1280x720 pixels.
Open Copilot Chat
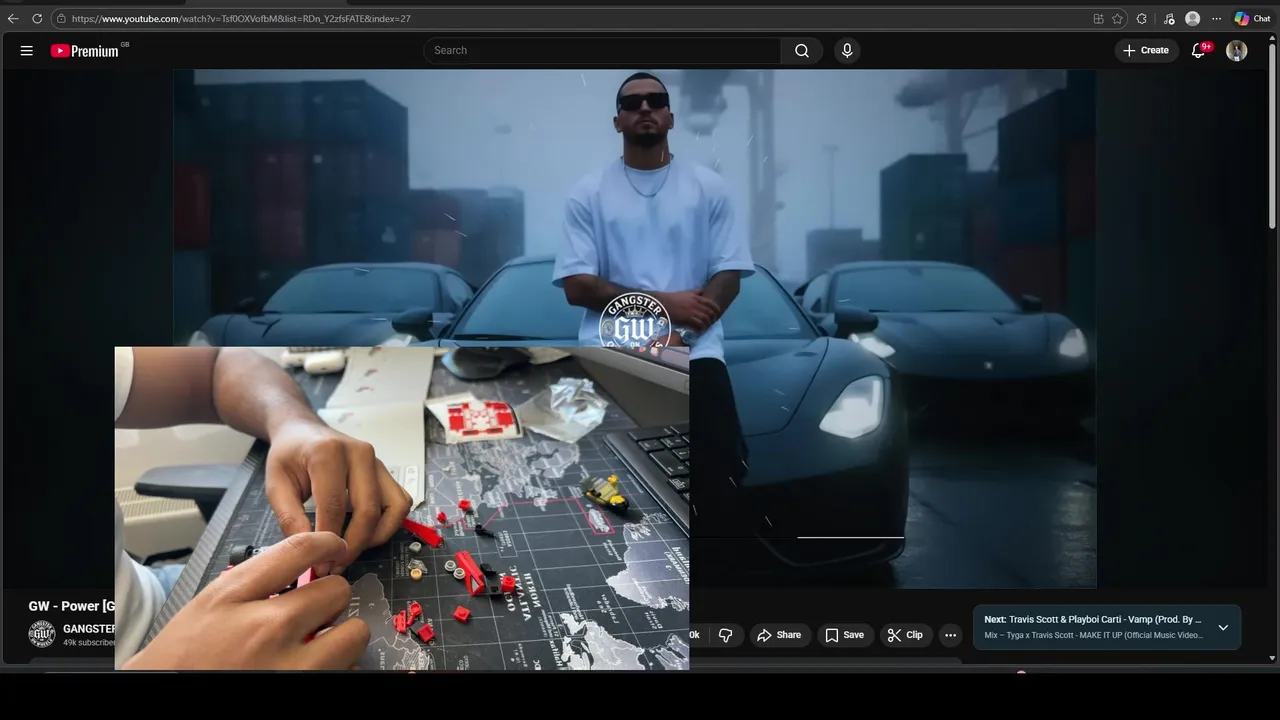1252,18
